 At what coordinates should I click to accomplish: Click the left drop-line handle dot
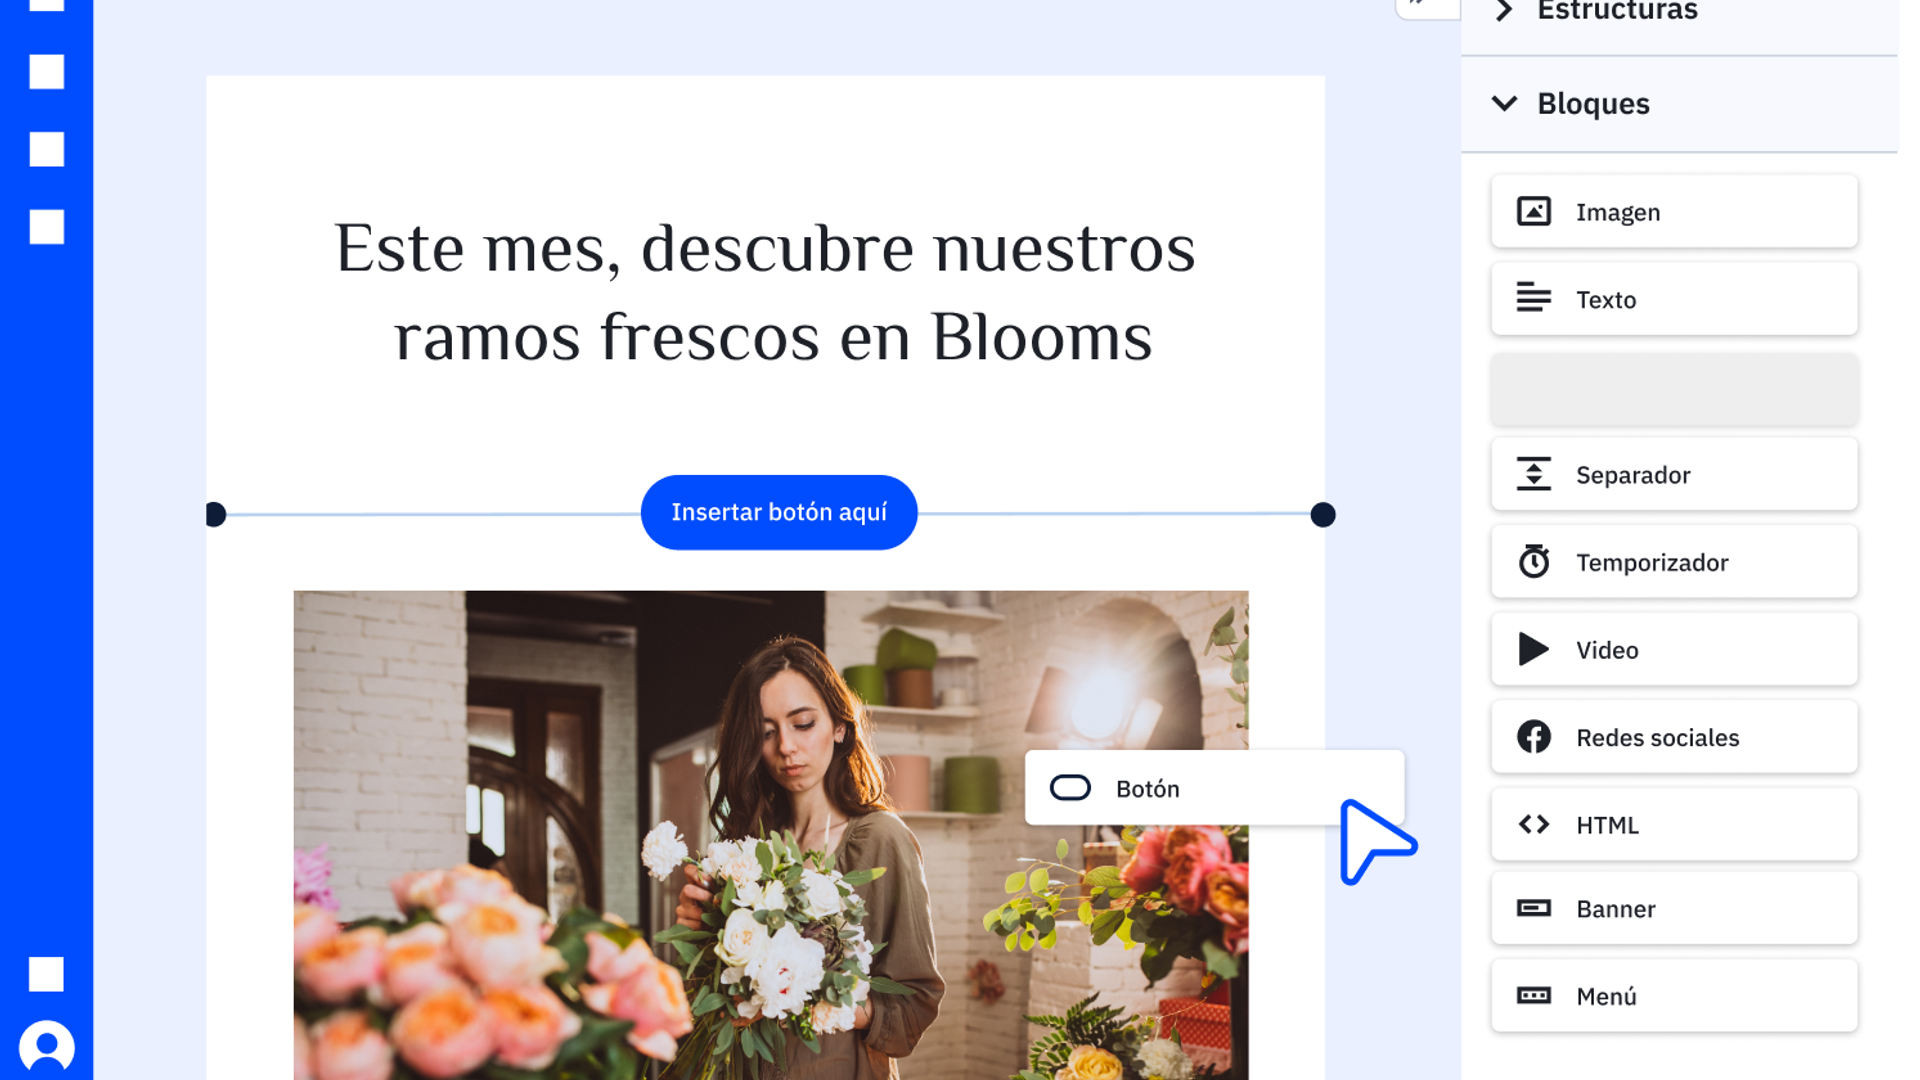point(215,514)
